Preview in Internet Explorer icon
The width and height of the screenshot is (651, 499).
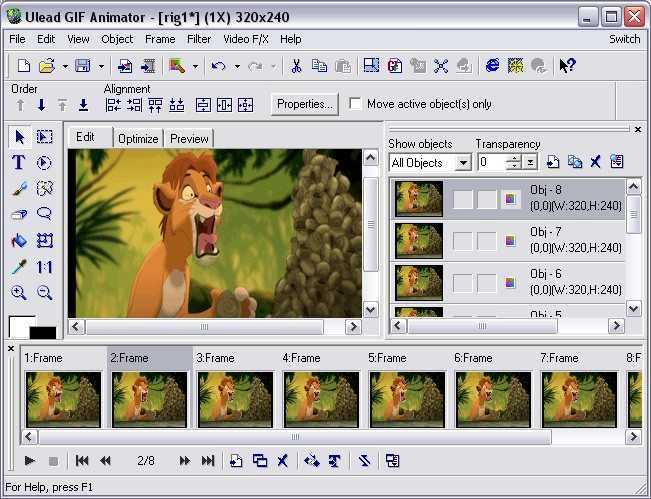pyautogui.click(x=492, y=66)
